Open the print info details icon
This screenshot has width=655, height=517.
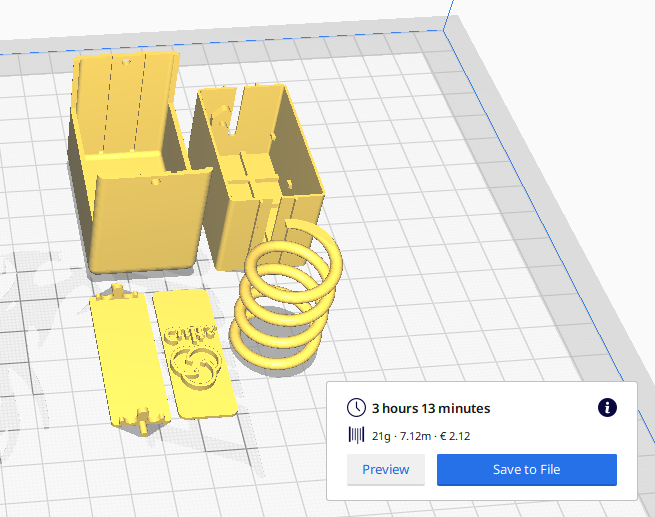coord(607,408)
